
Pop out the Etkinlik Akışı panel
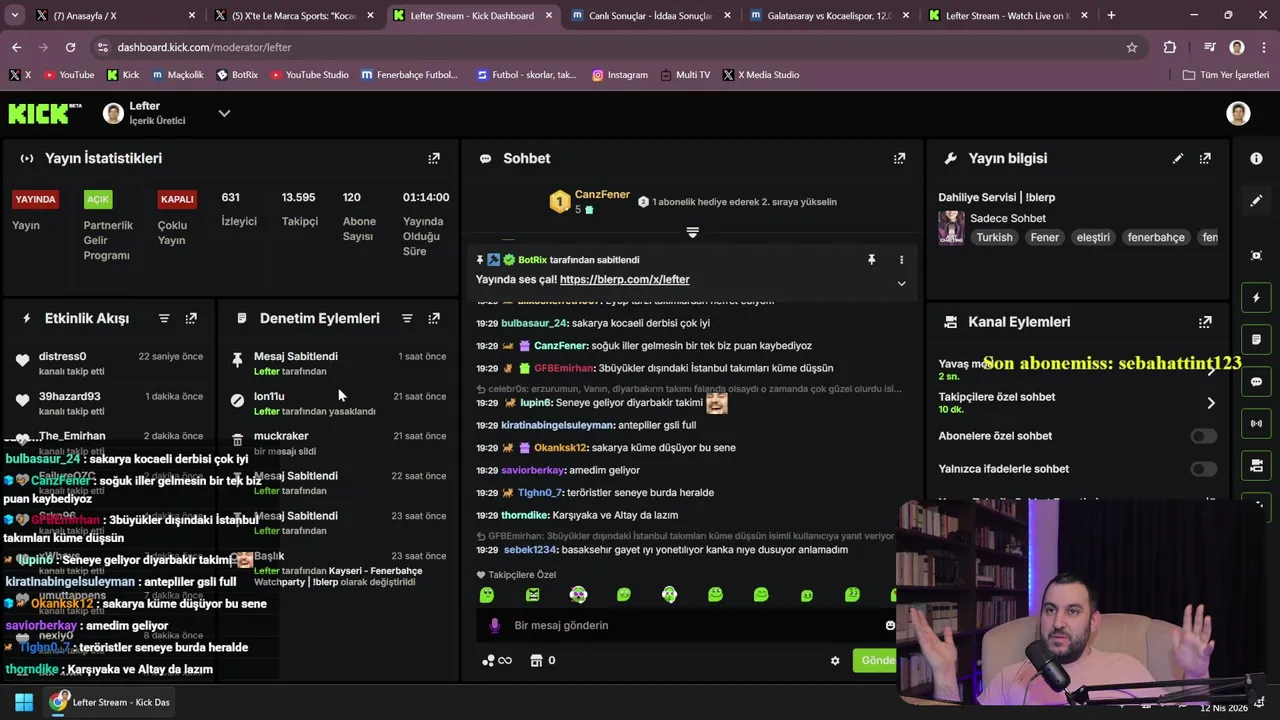click(x=191, y=318)
